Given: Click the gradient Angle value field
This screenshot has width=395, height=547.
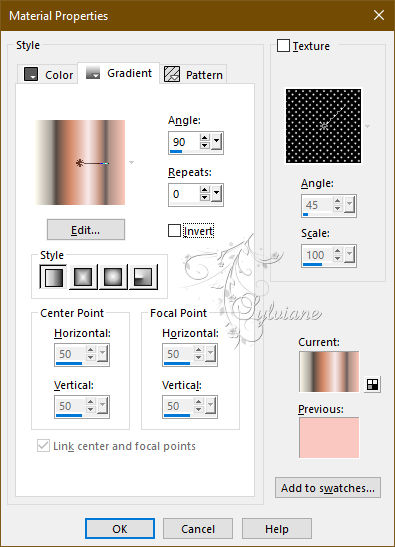Looking at the screenshot, I should pyautogui.click(x=184, y=142).
